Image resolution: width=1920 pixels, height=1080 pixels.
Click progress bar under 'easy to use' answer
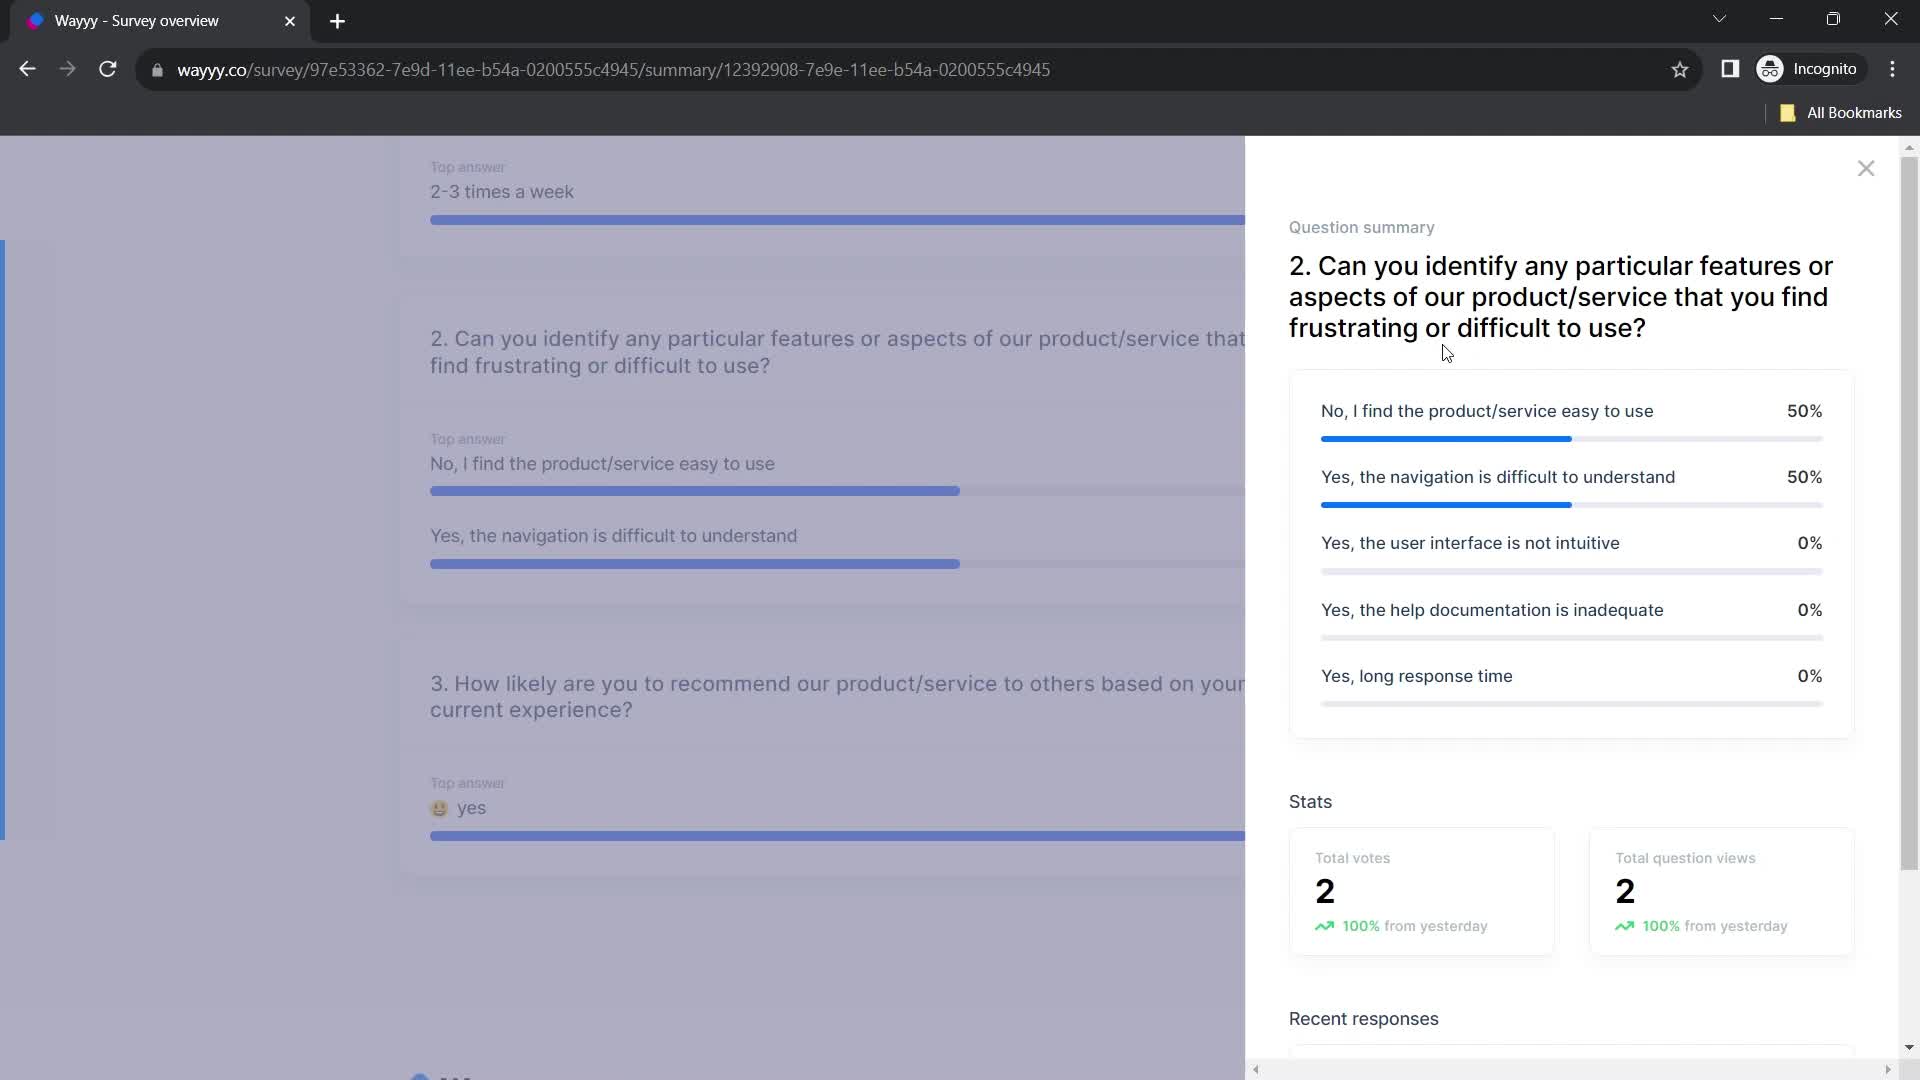(x=1571, y=439)
